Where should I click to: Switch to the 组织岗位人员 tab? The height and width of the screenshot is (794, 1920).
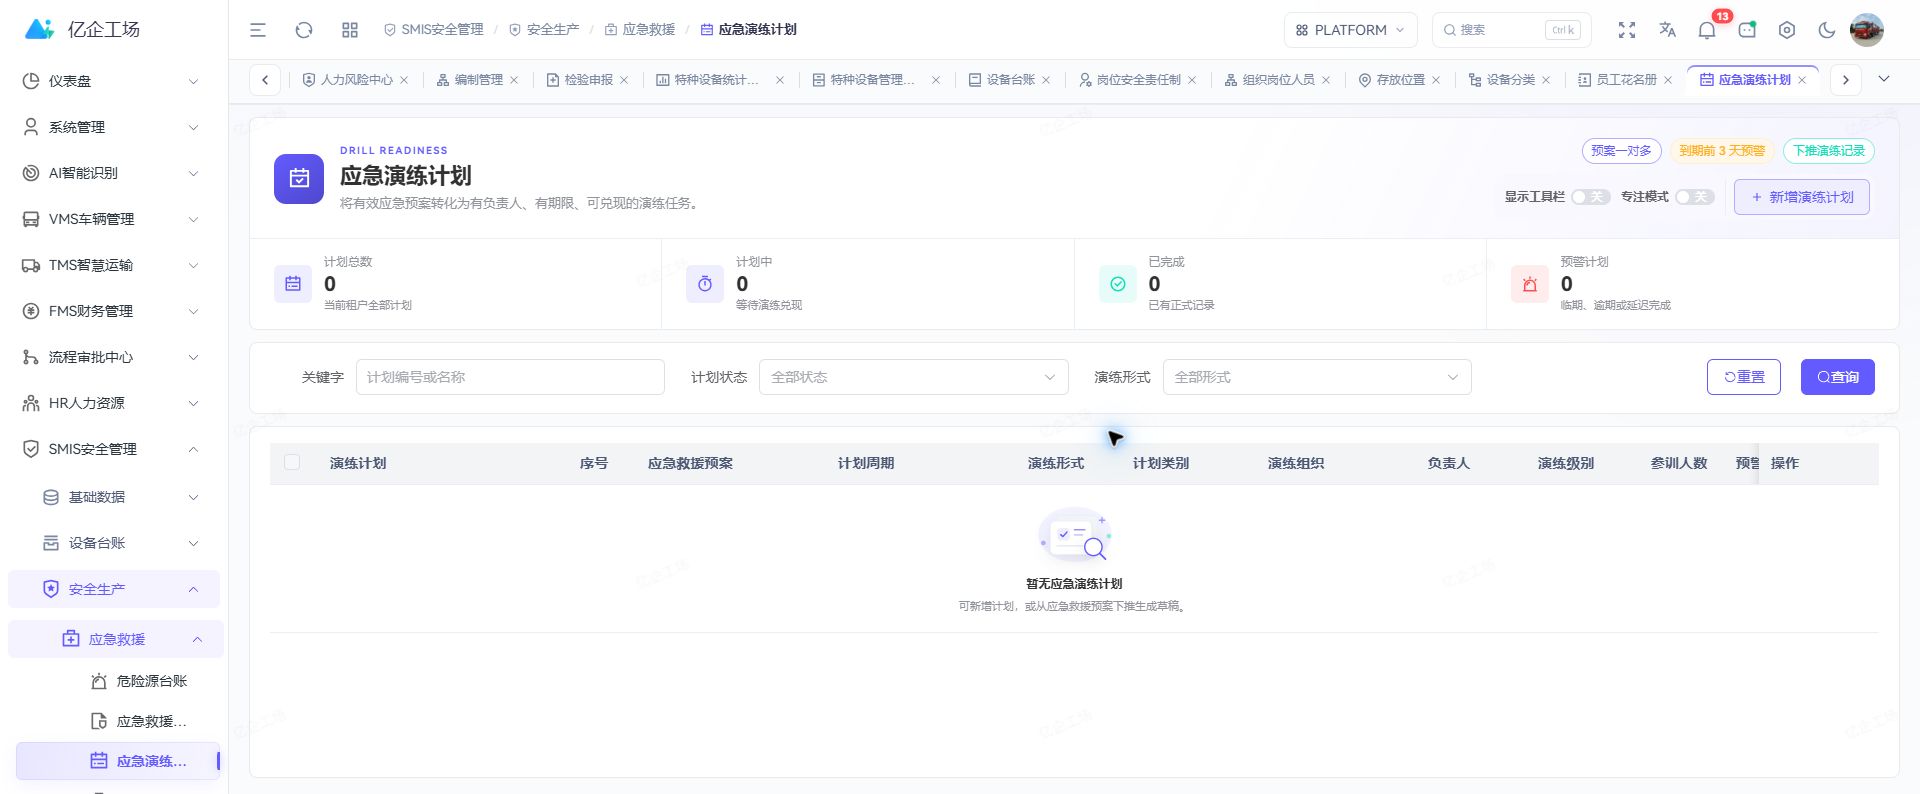pos(1278,80)
